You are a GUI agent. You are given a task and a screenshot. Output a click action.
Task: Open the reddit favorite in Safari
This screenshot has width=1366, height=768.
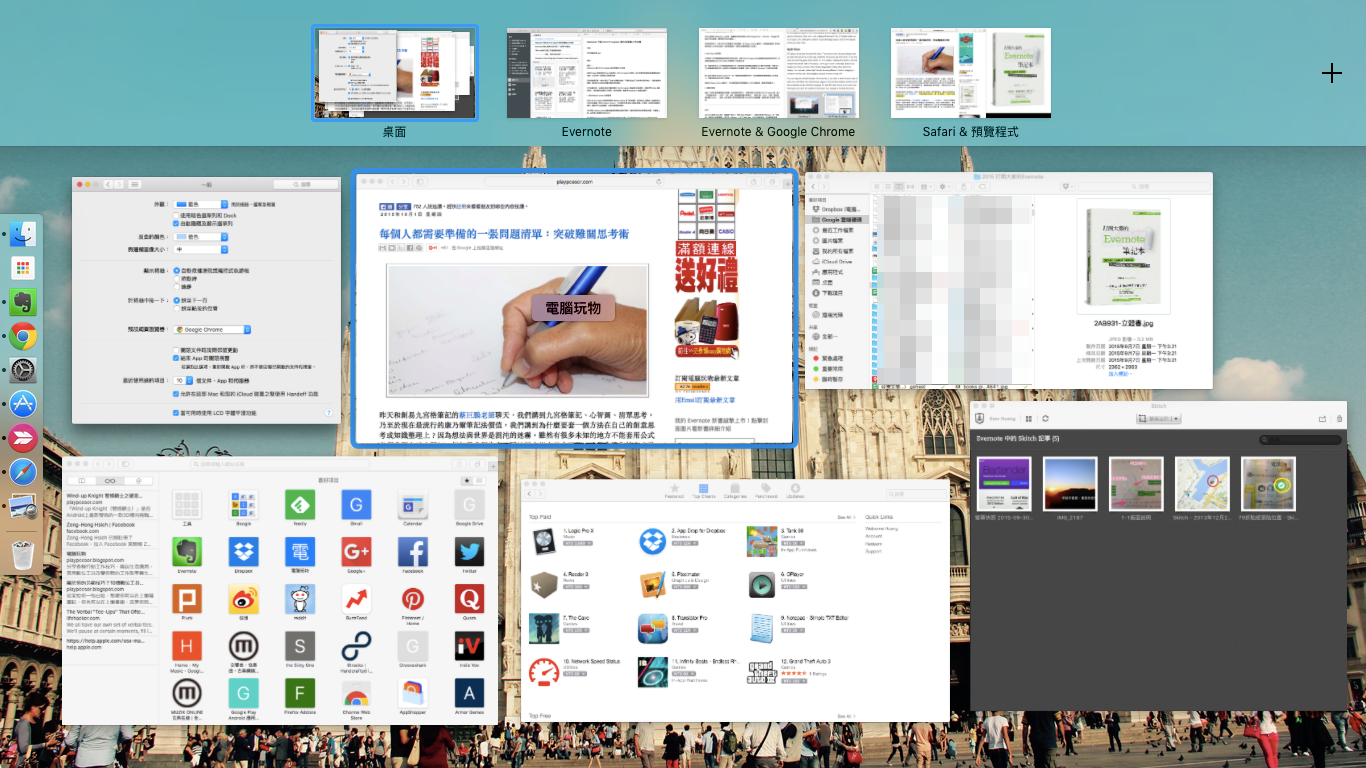(300, 599)
